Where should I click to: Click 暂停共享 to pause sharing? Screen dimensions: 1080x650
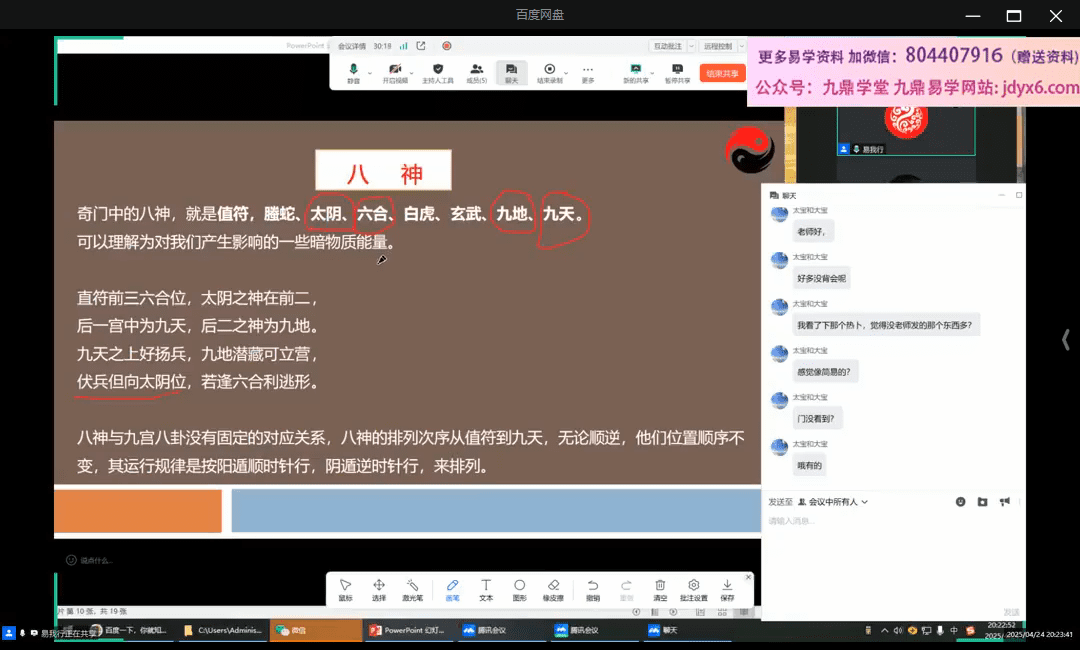(677, 73)
